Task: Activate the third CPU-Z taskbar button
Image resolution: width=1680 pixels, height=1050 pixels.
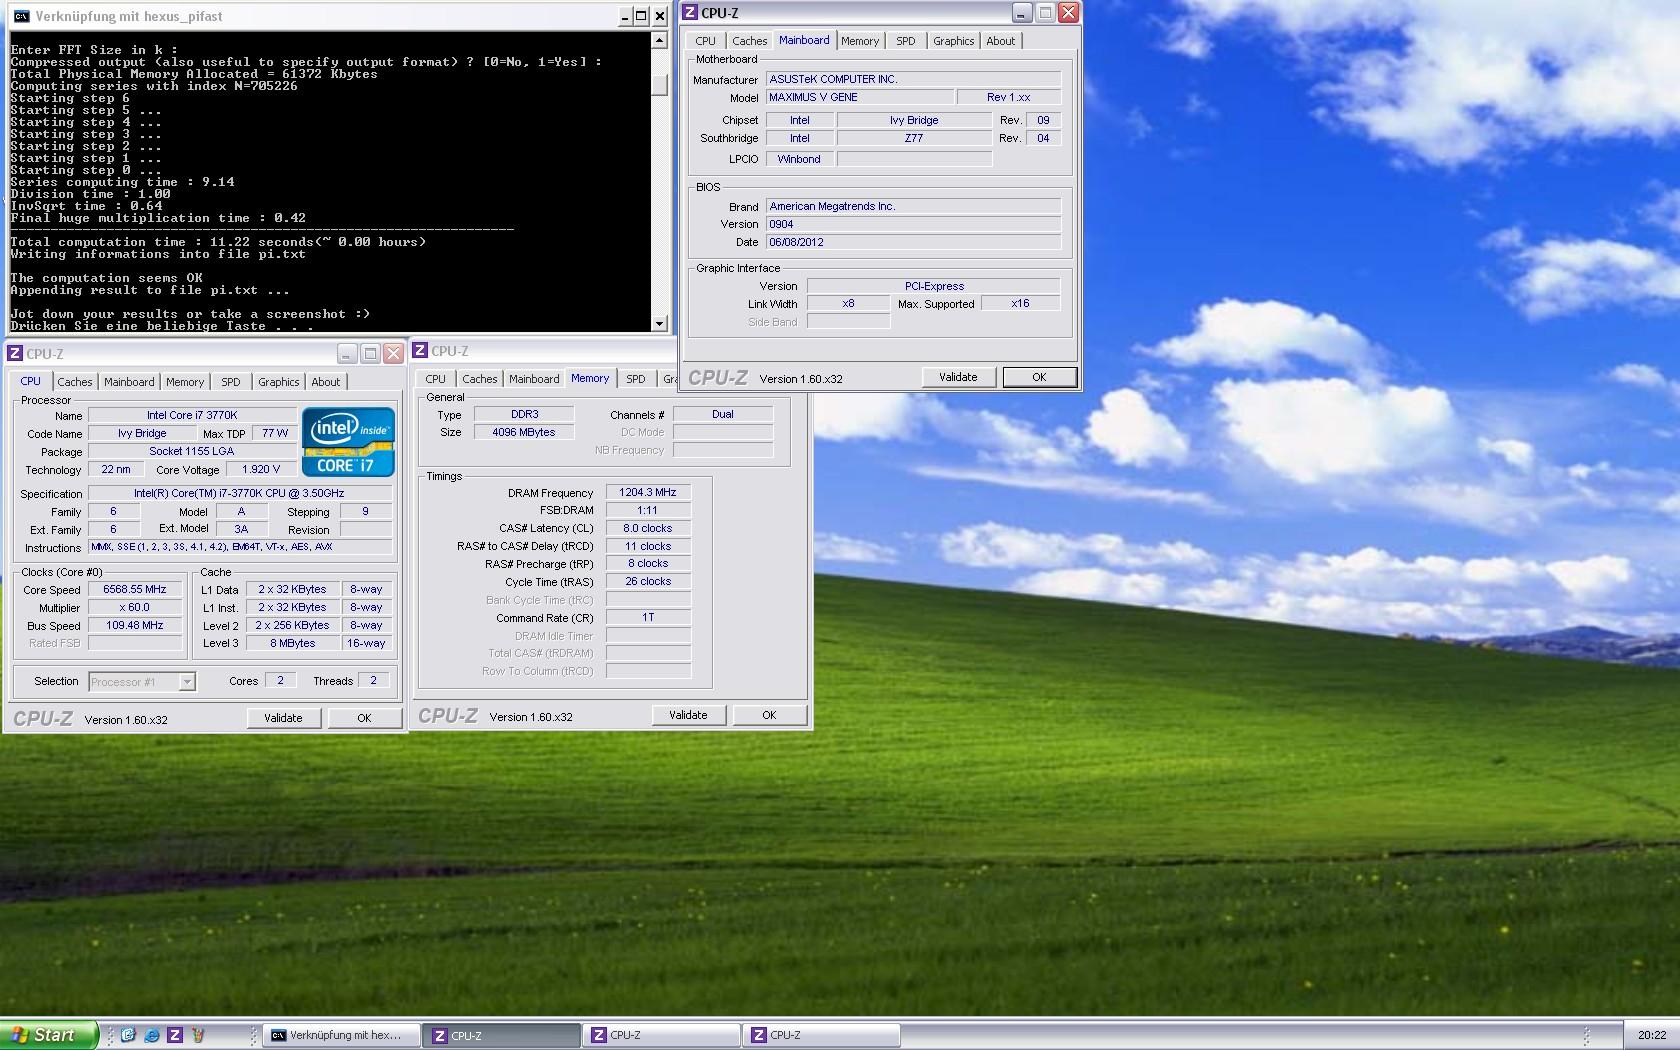Action: pos(821,1035)
